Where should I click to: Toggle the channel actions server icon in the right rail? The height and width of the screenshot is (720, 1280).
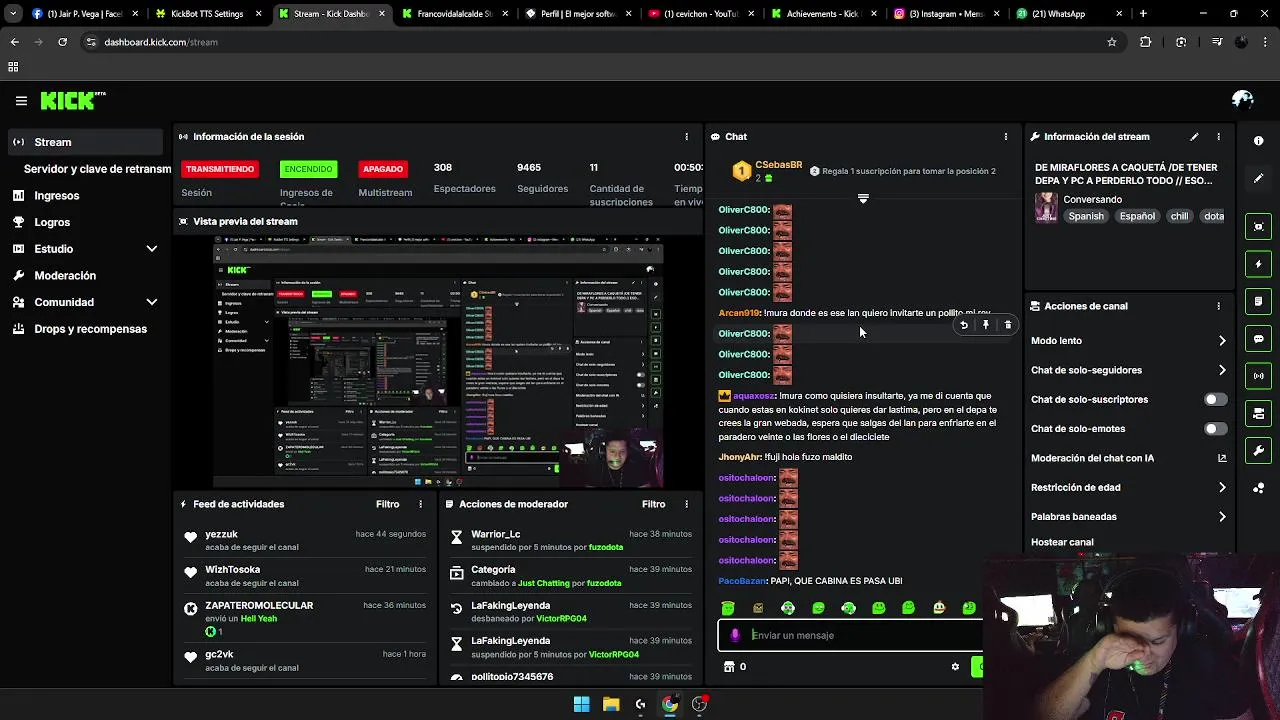click(1259, 413)
